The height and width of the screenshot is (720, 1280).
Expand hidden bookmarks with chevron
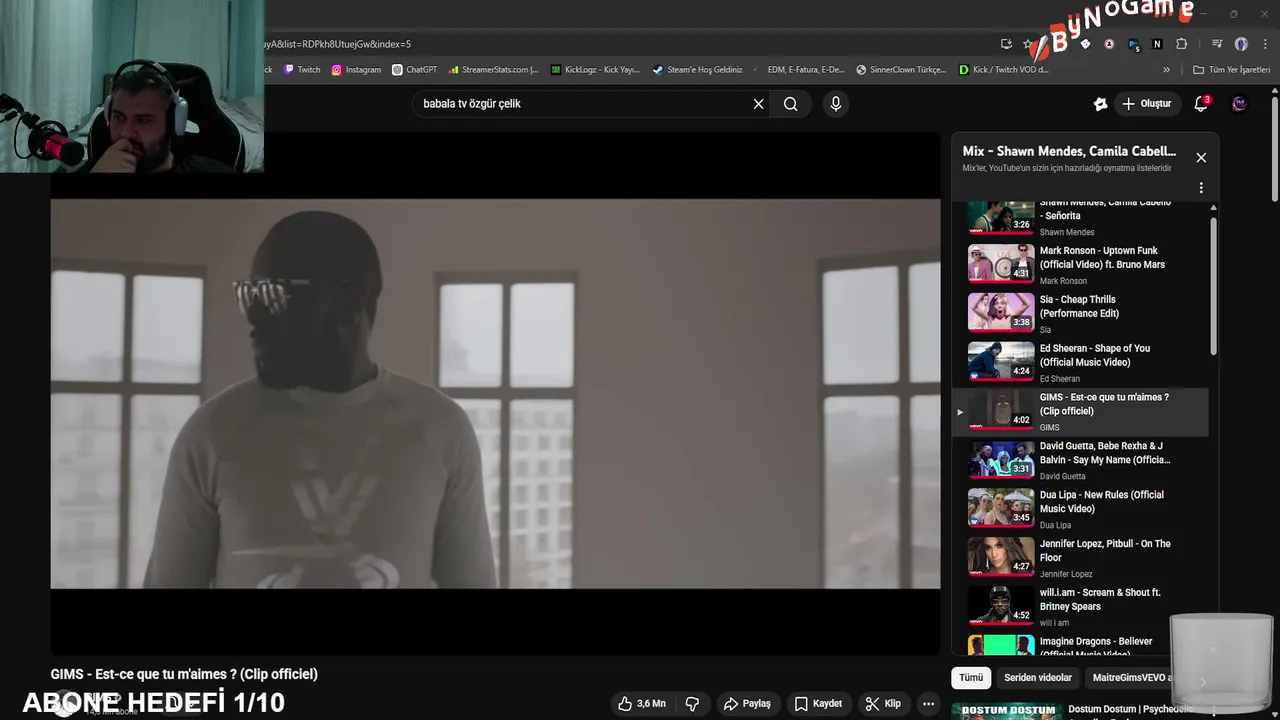[1166, 70]
